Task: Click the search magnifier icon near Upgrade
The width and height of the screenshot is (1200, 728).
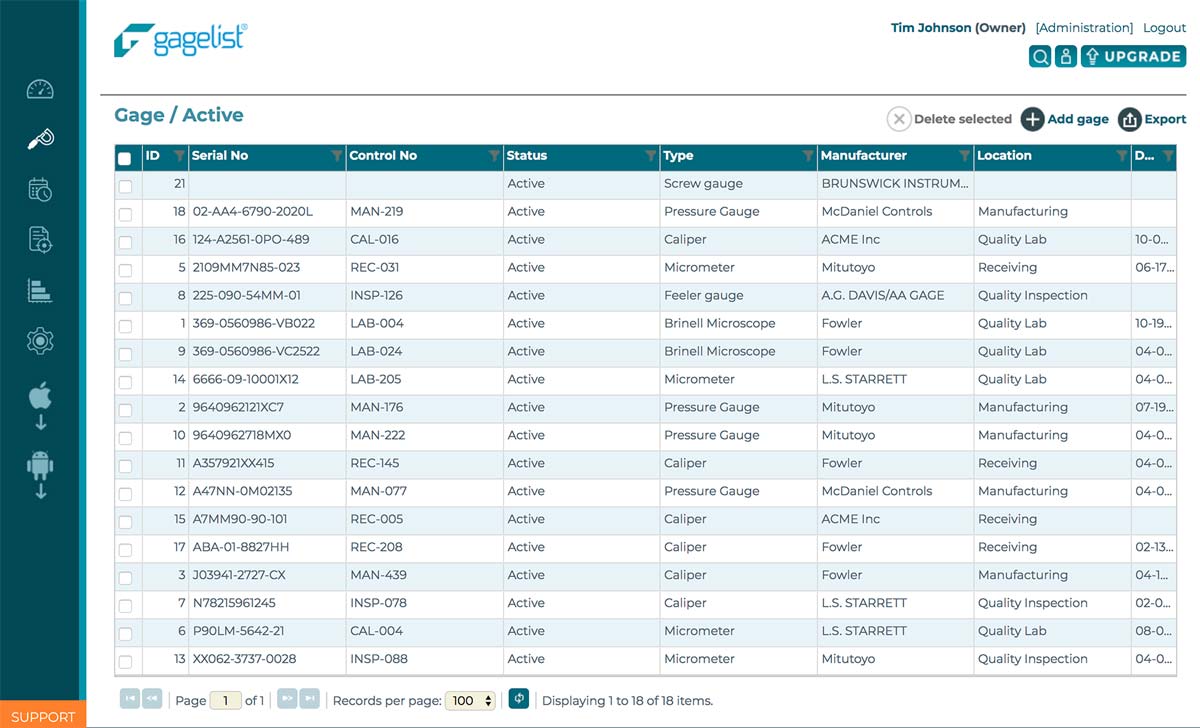Action: tap(1040, 57)
